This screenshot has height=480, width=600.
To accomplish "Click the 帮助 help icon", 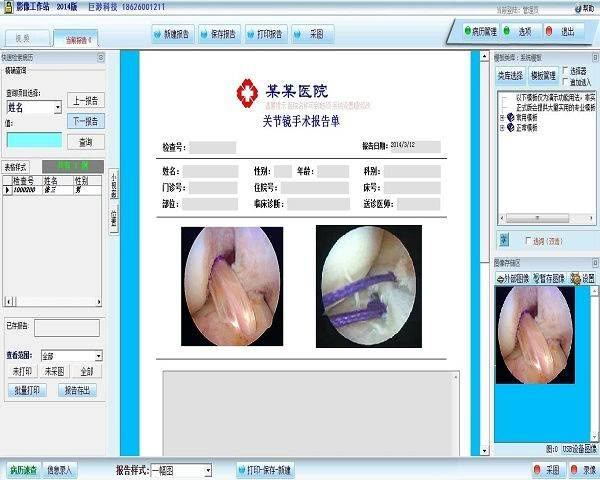I will tap(585, 8).
